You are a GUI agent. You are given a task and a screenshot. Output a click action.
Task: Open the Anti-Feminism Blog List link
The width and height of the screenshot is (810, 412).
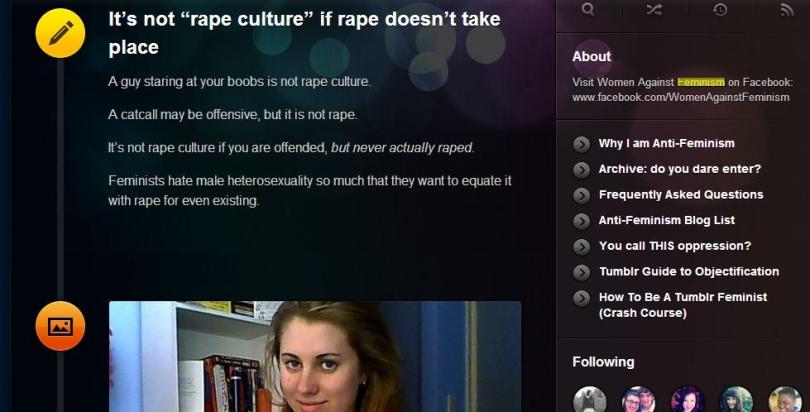tap(666, 220)
